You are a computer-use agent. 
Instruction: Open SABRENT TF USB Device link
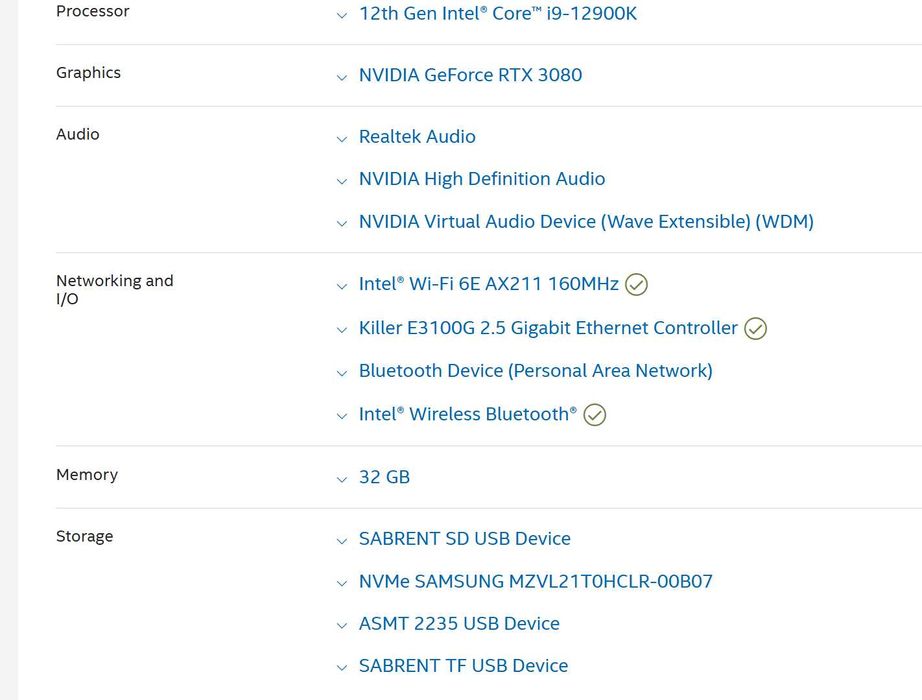[x=463, y=666]
